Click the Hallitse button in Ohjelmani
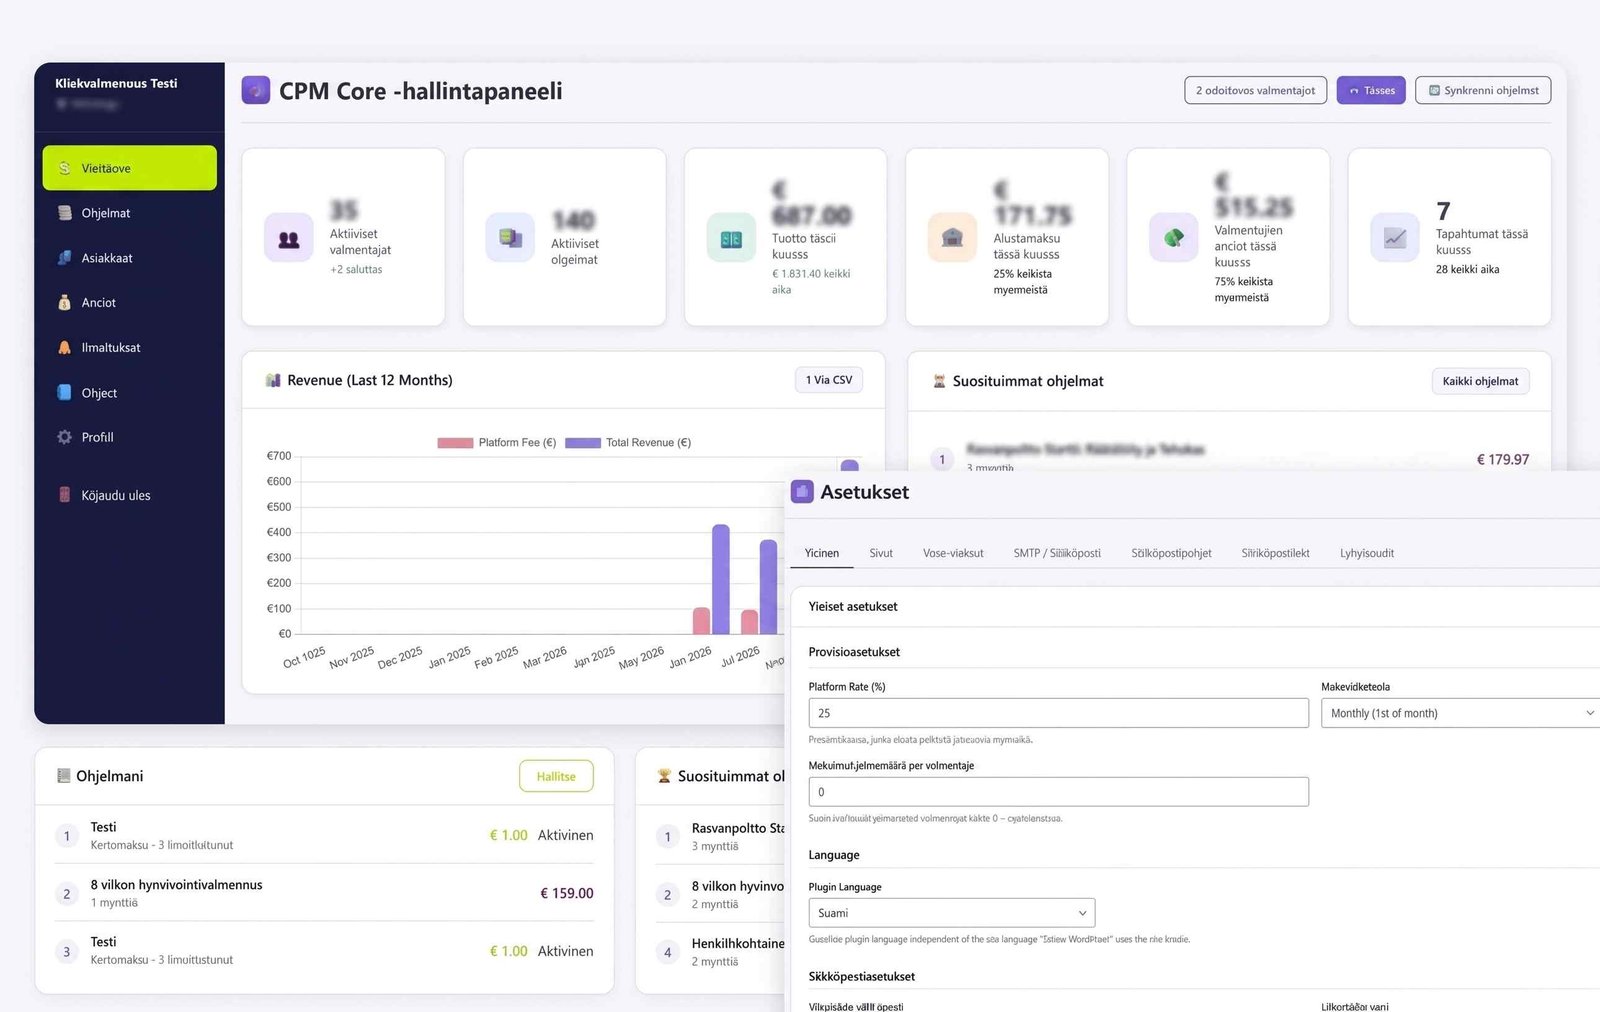This screenshot has height=1012, width=1600. pyautogui.click(x=556, y=776)
